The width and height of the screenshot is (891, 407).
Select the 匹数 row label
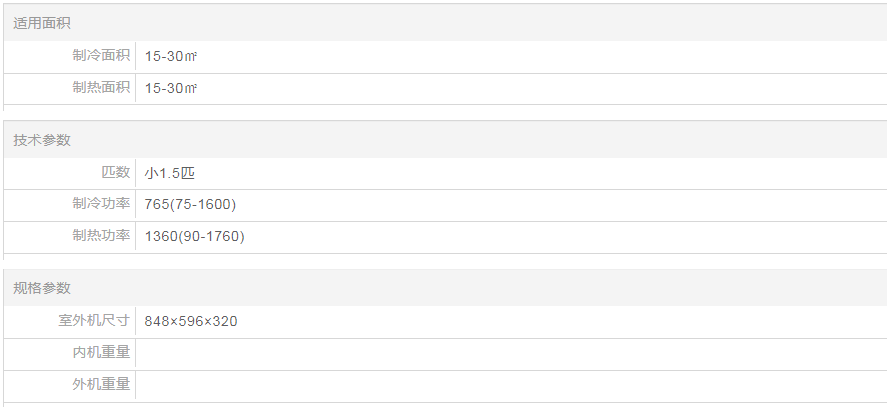coord(116,172)
